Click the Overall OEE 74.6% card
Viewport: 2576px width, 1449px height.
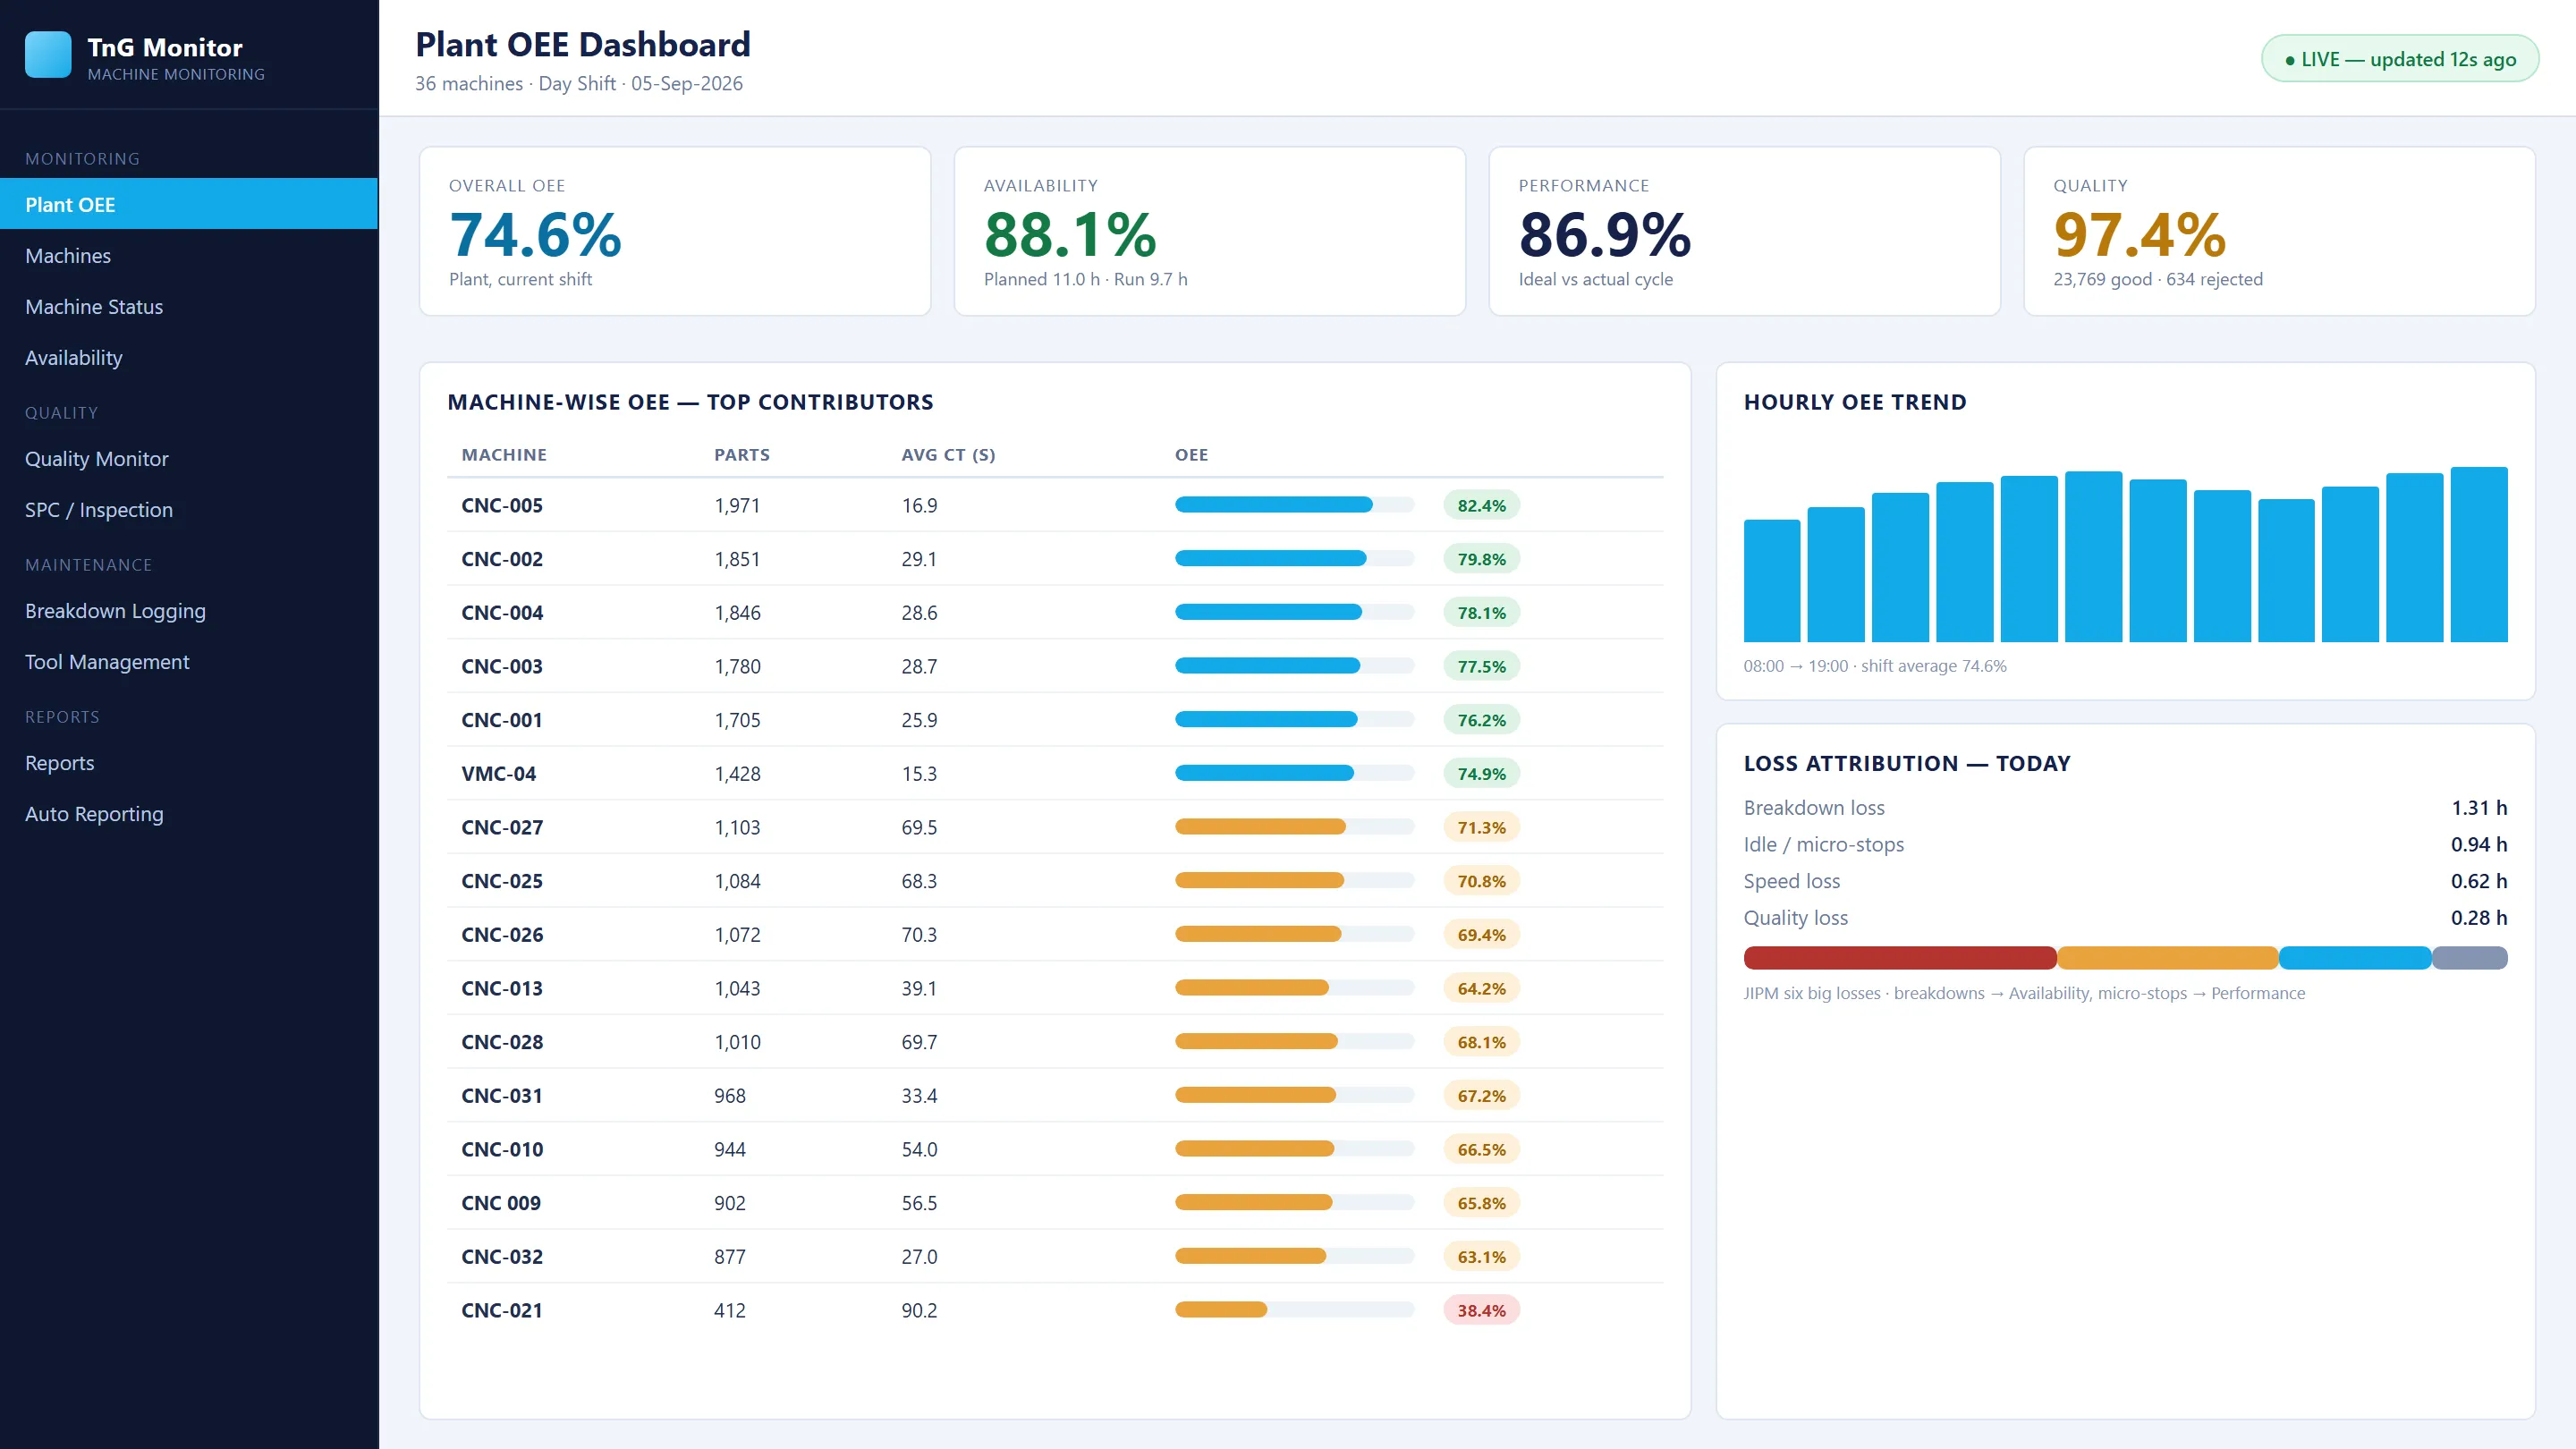click(x=675, y=231)
